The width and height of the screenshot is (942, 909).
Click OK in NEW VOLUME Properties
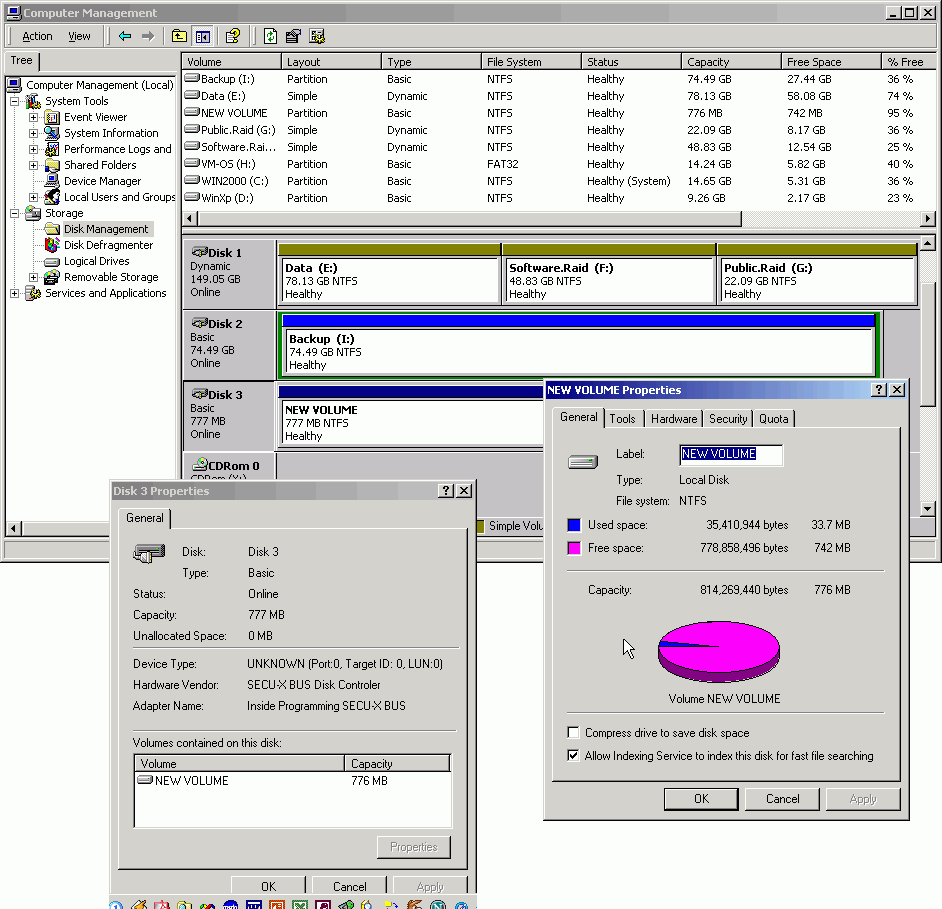pyautogui.click(x=701, y=798)
